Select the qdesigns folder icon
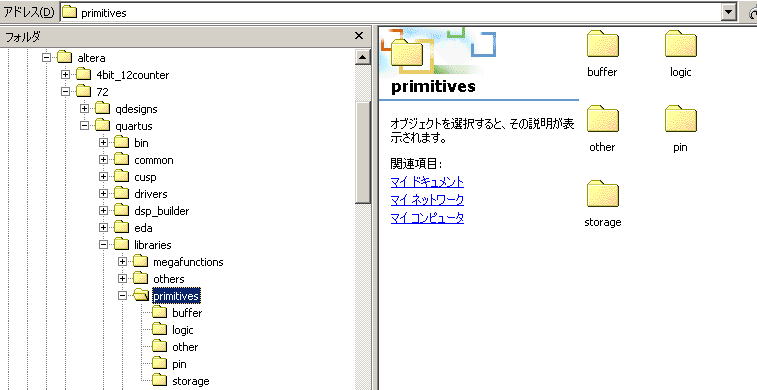The width and height of the screenshot is (757, 390). [x=102, y=108]
